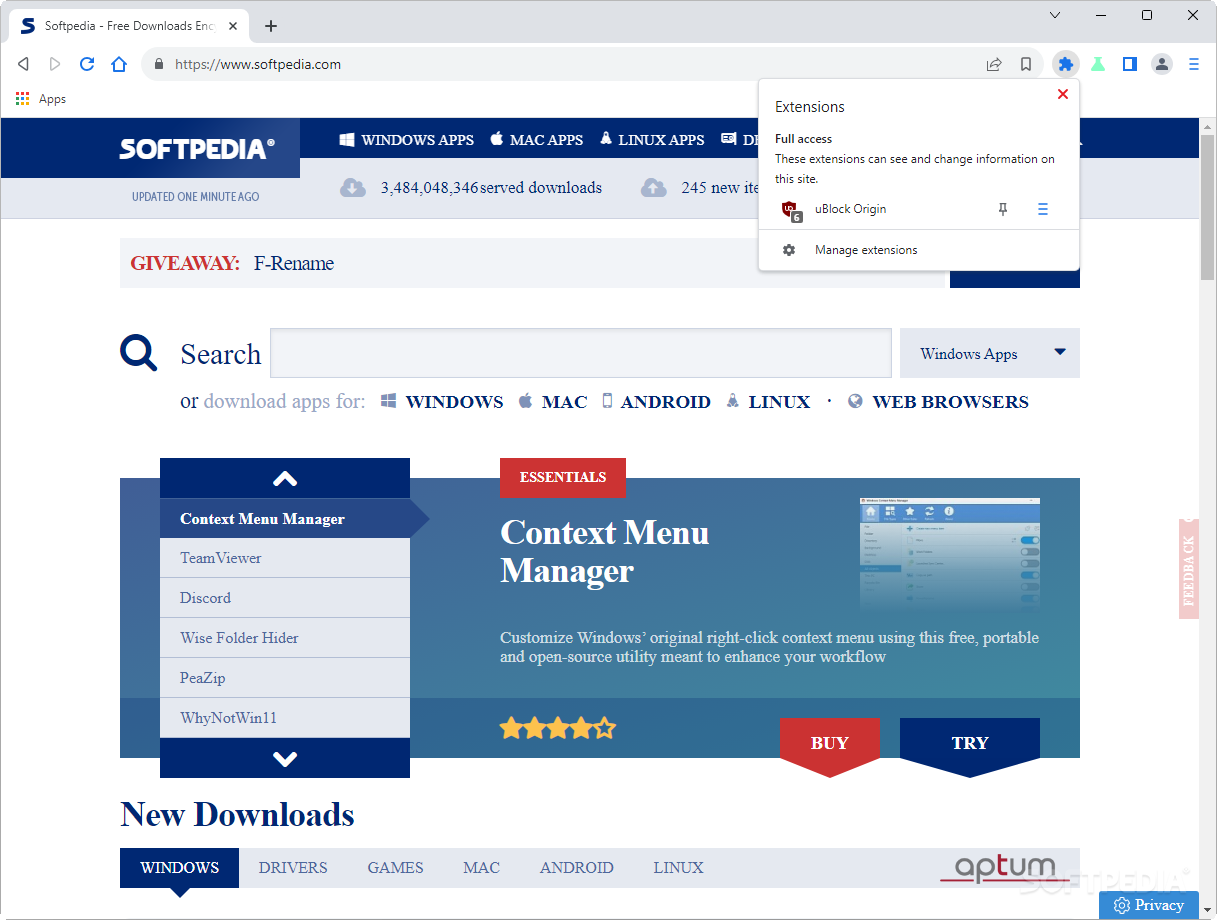The height and width of the screenshot is (920, 1217).
Task: Close the Extensions popup with red X
Action: coord(1063,94)
